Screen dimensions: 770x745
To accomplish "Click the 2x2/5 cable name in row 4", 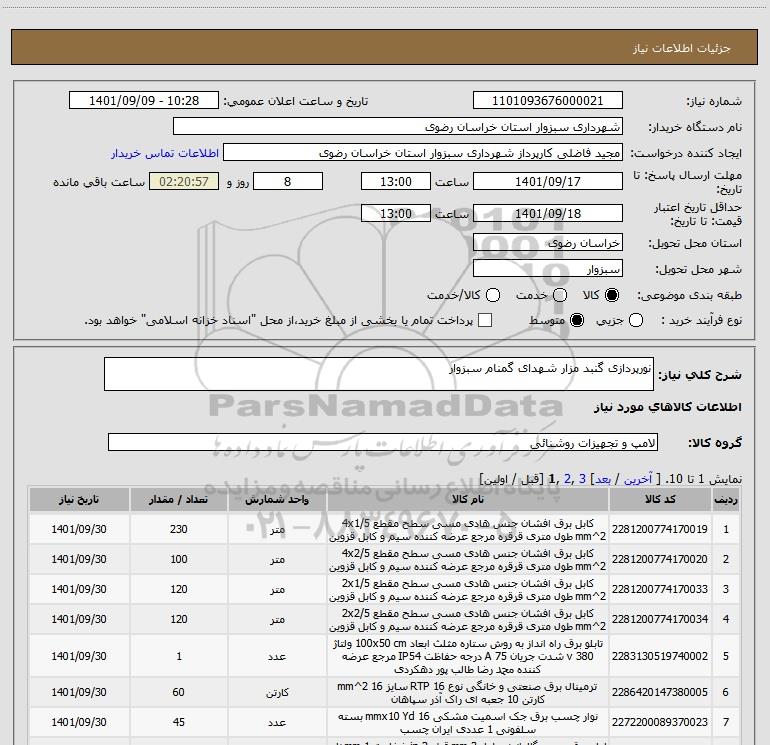I will pyautogui.click(x=468, y=620).
